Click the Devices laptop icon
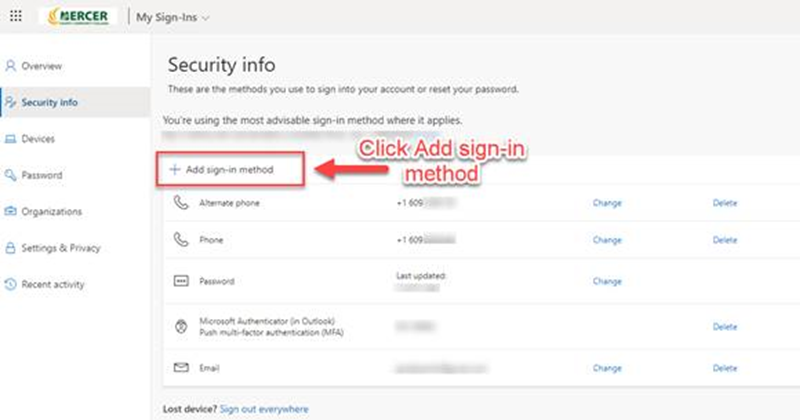Image resolution: width=800 pixels, height=420 pixels. point(11,139)
